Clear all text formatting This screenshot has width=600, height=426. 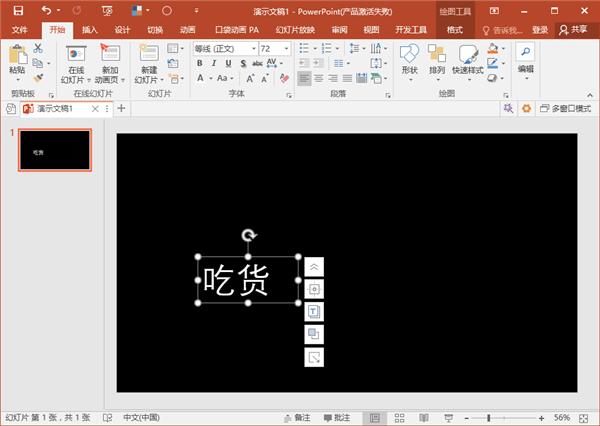pyautogui.click(x=284, y=78)
